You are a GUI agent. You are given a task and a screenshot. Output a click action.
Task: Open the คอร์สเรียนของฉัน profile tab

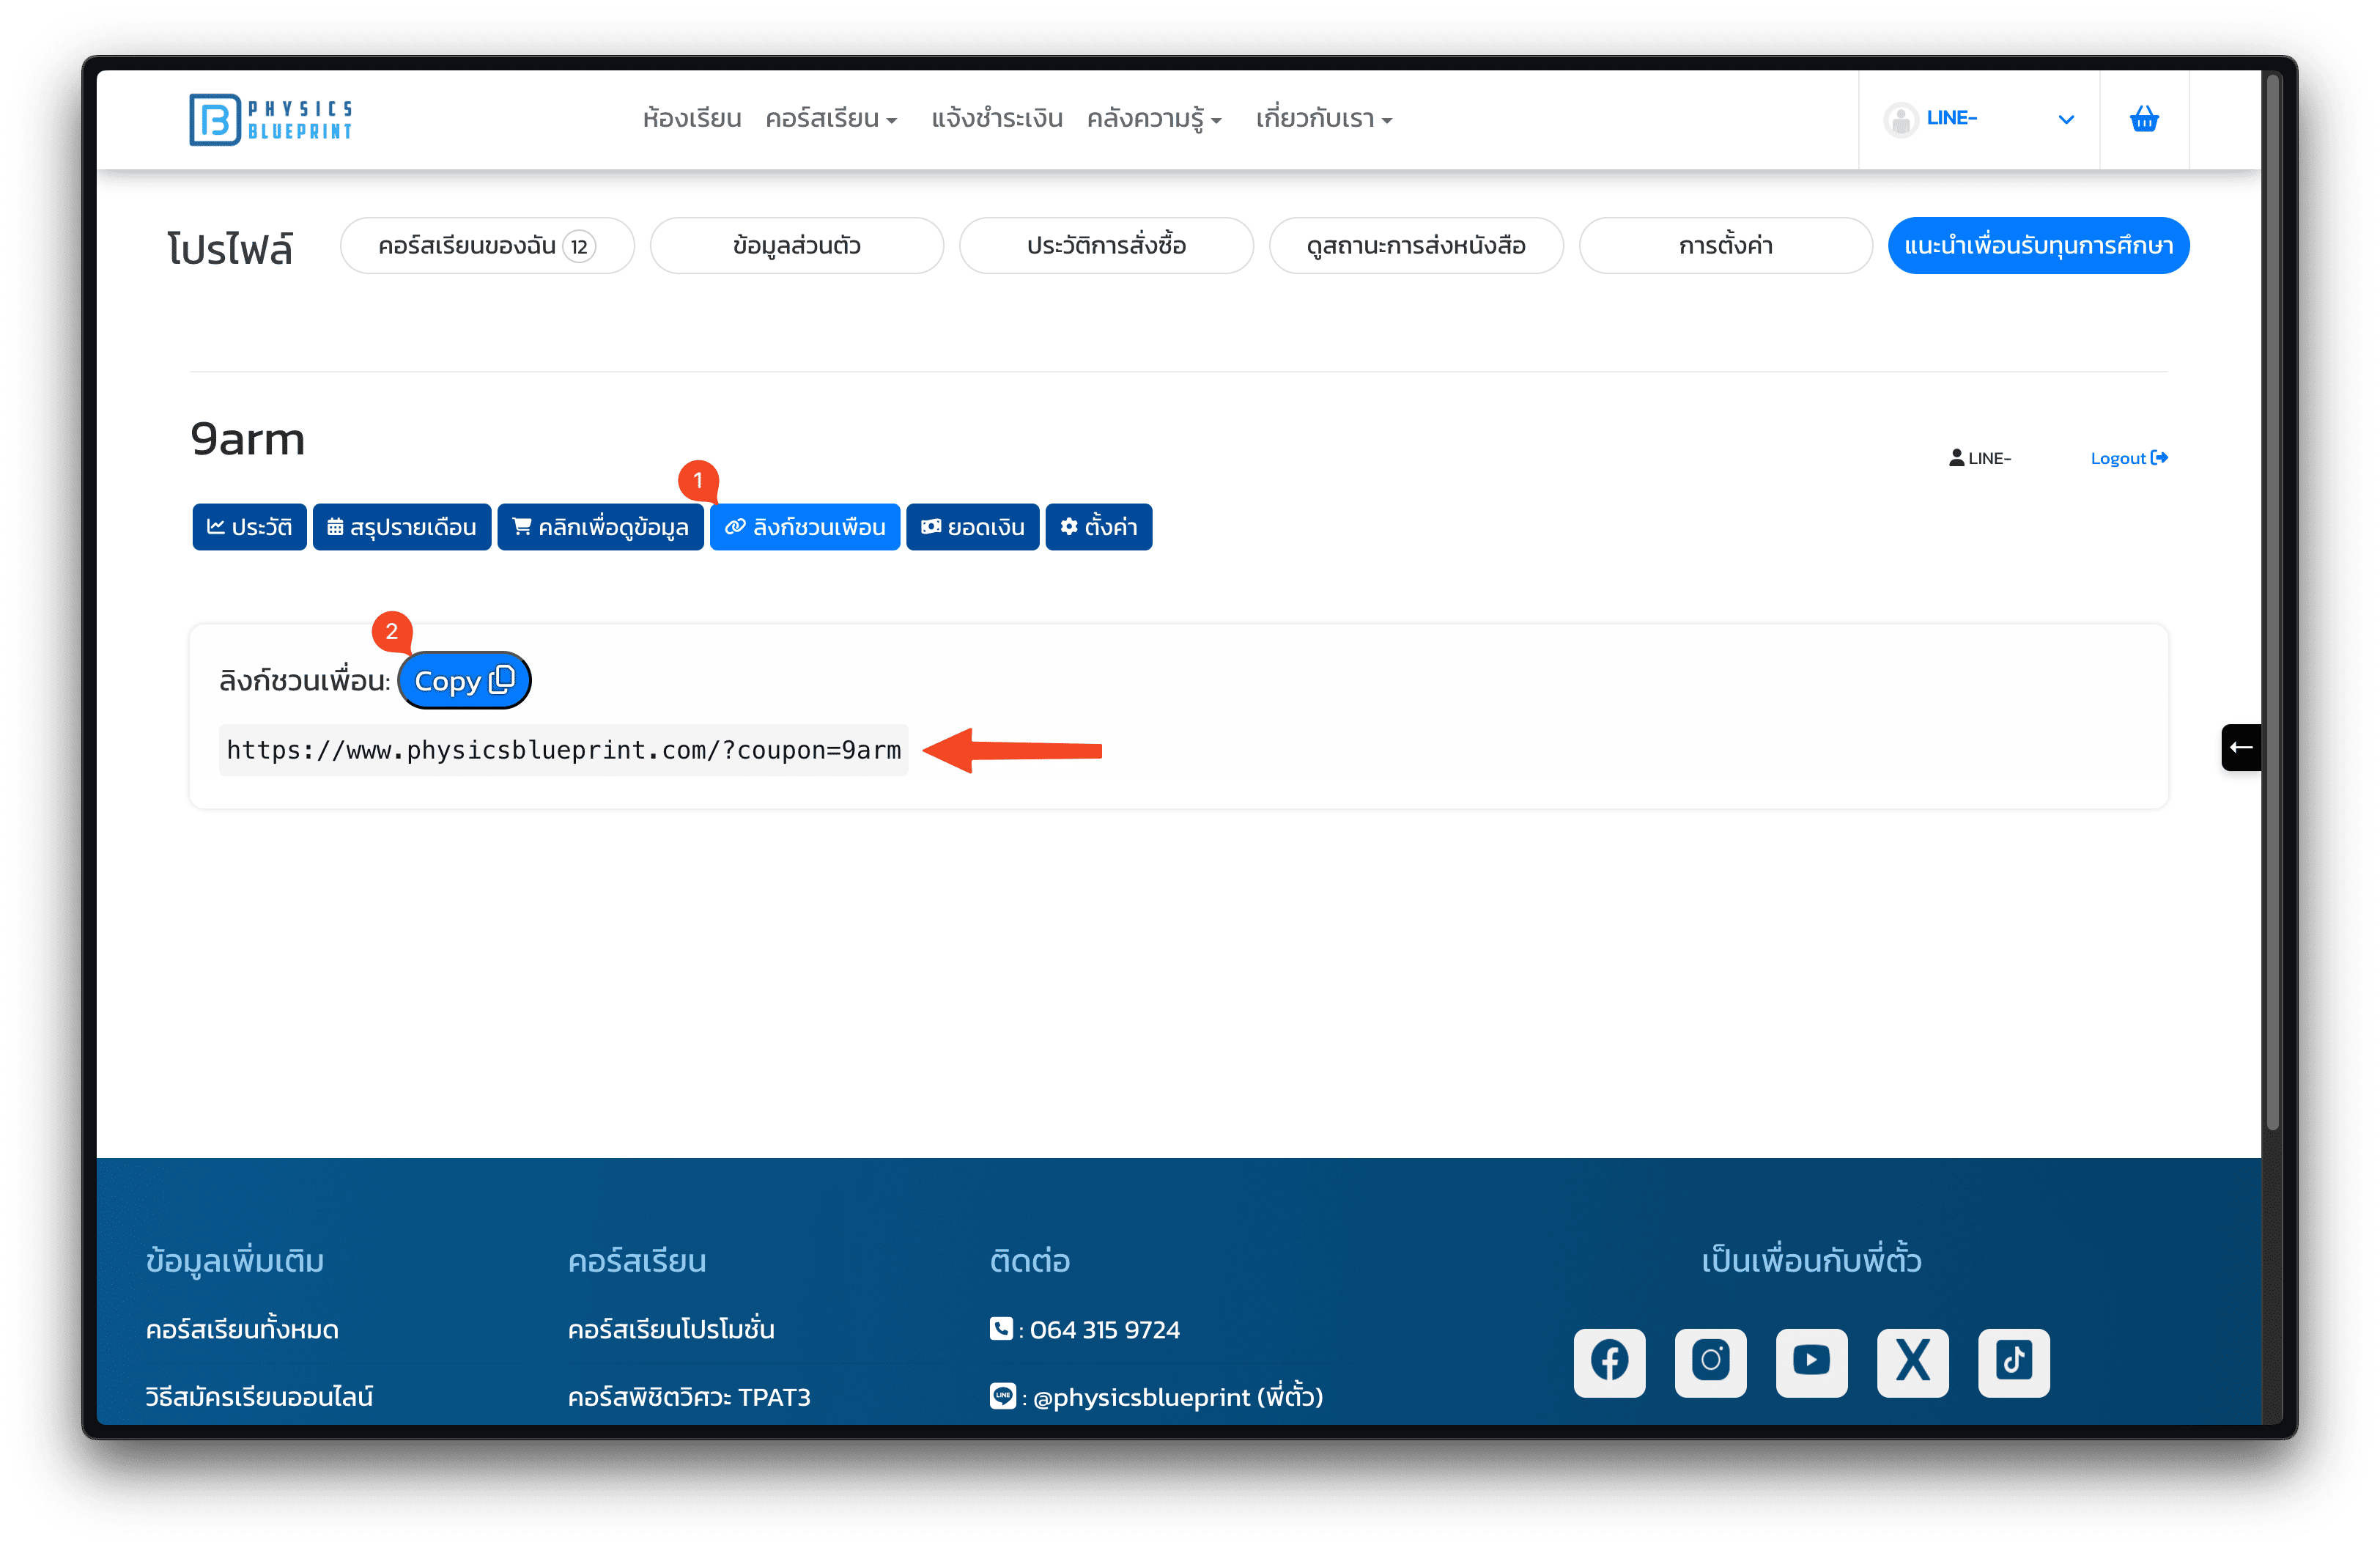pyautogui.click(x=487, y=245)
